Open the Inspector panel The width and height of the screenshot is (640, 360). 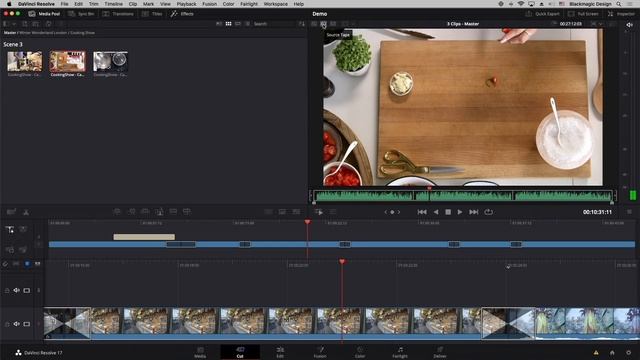621,14
